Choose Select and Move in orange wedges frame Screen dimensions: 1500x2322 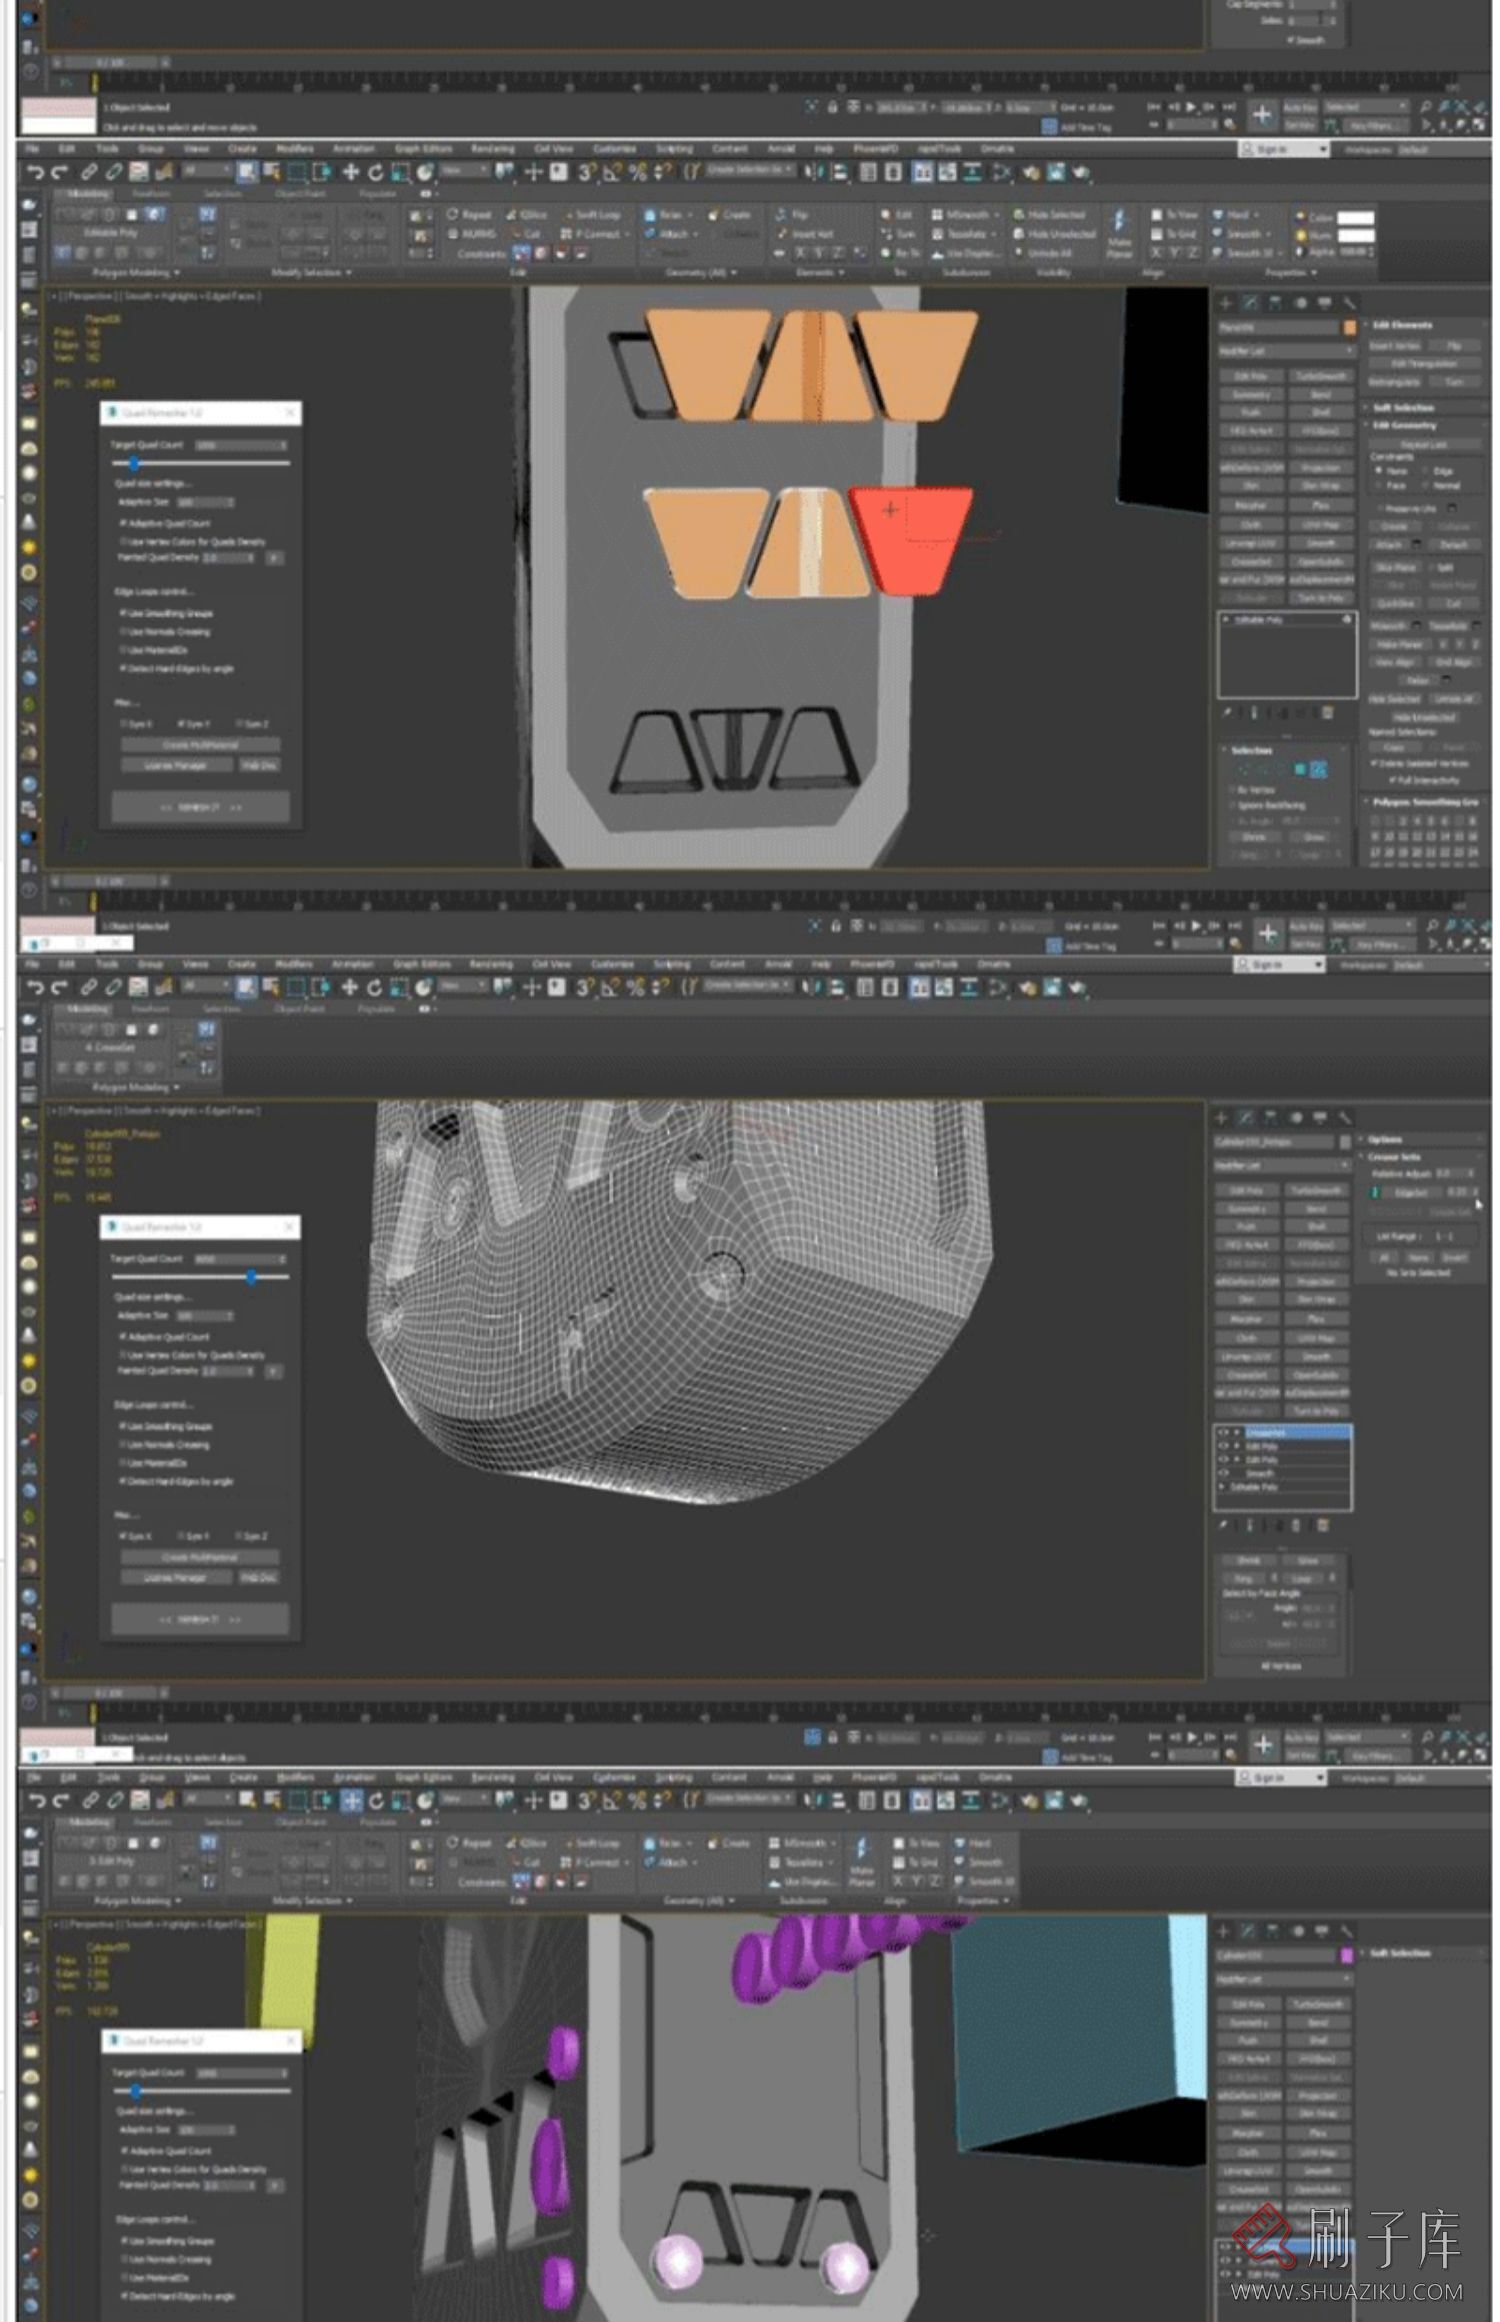(x=350, y=173)
